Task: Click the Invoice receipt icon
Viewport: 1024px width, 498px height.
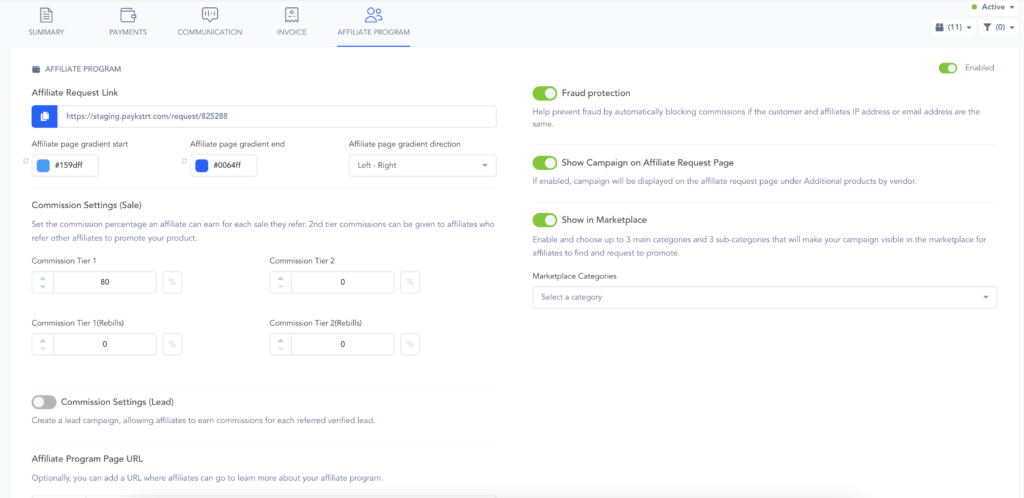Action: pos(291,15)
